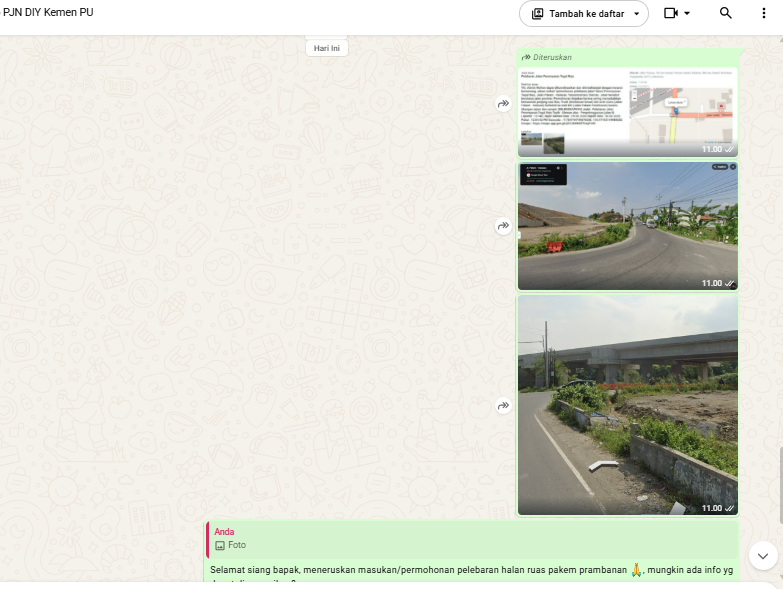Click the PJN DIY Kemen PU chat title

[x=48, y=12]
